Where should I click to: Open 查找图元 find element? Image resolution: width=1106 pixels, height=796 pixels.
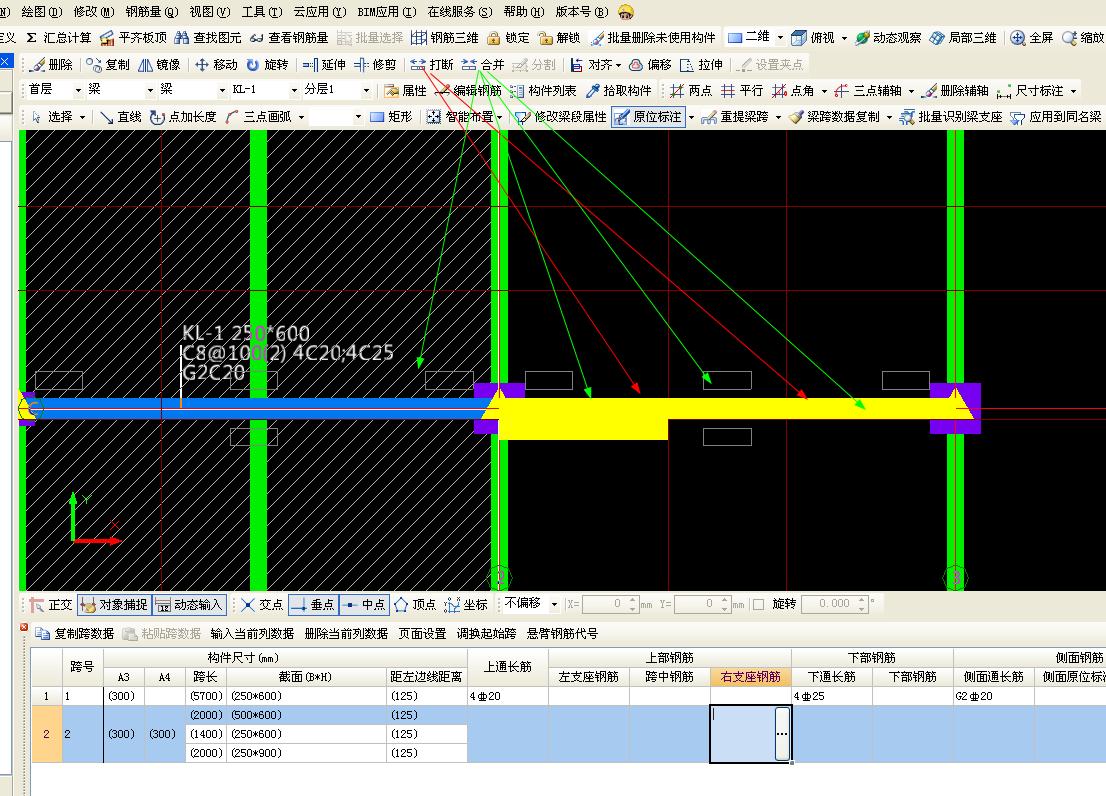tap(208, 38)
